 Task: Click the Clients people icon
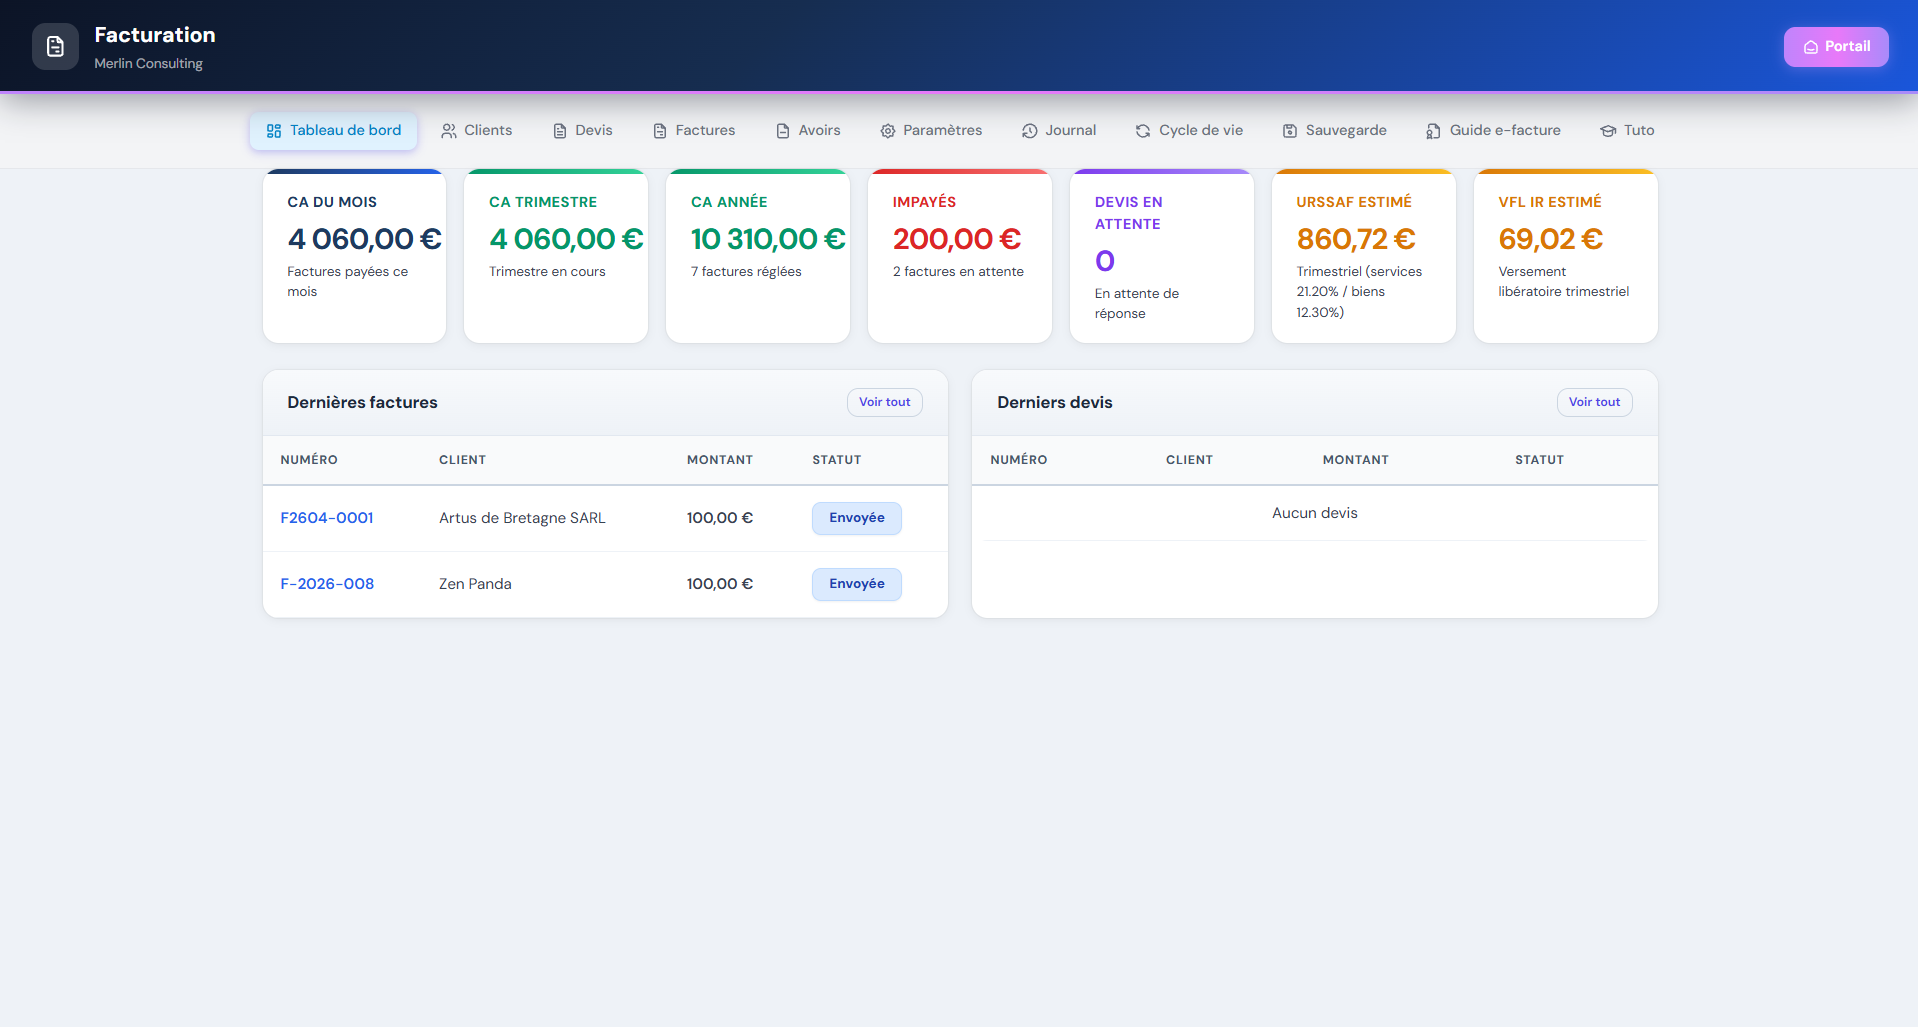click(449, 131)
